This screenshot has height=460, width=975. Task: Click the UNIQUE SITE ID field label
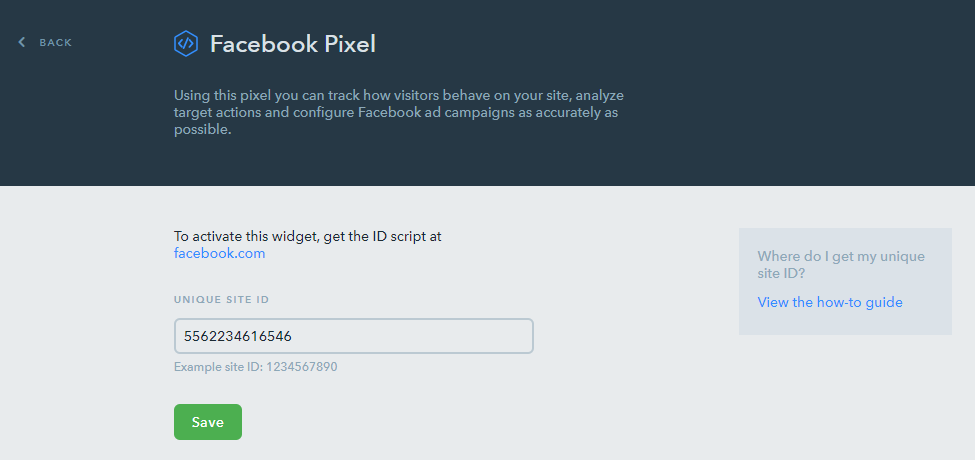221,300
